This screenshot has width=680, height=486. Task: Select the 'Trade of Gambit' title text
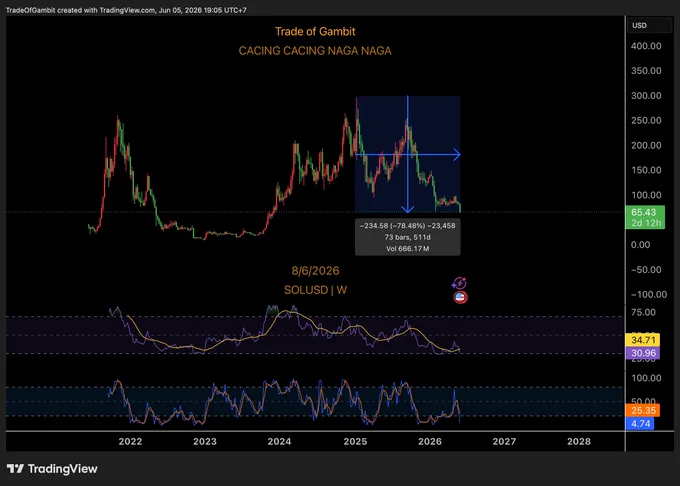click(315, 32)
